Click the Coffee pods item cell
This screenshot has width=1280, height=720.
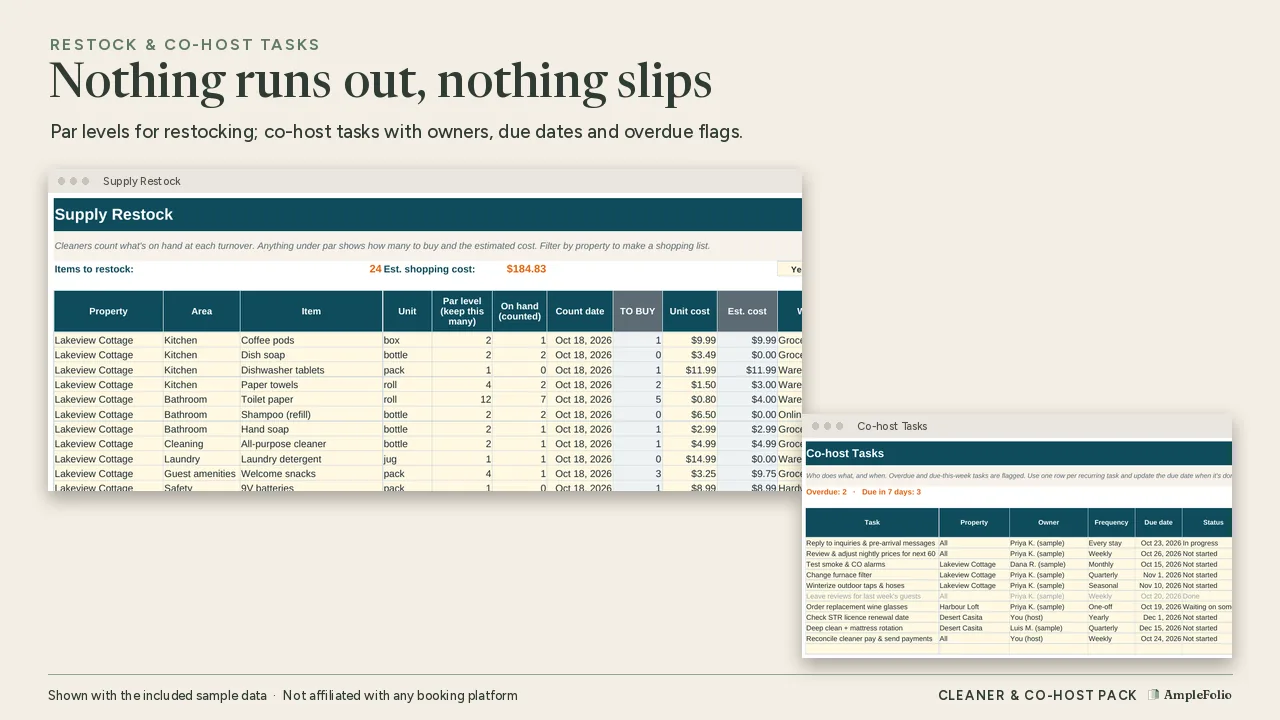[x=311, y=340]
